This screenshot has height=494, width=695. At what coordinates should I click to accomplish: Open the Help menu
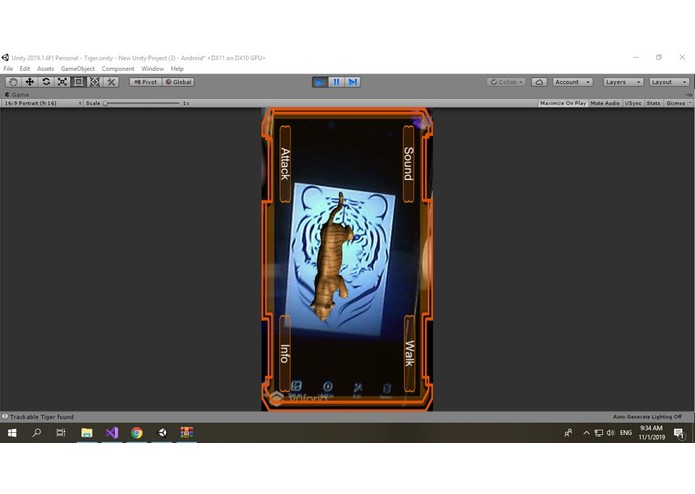point(177,69)
